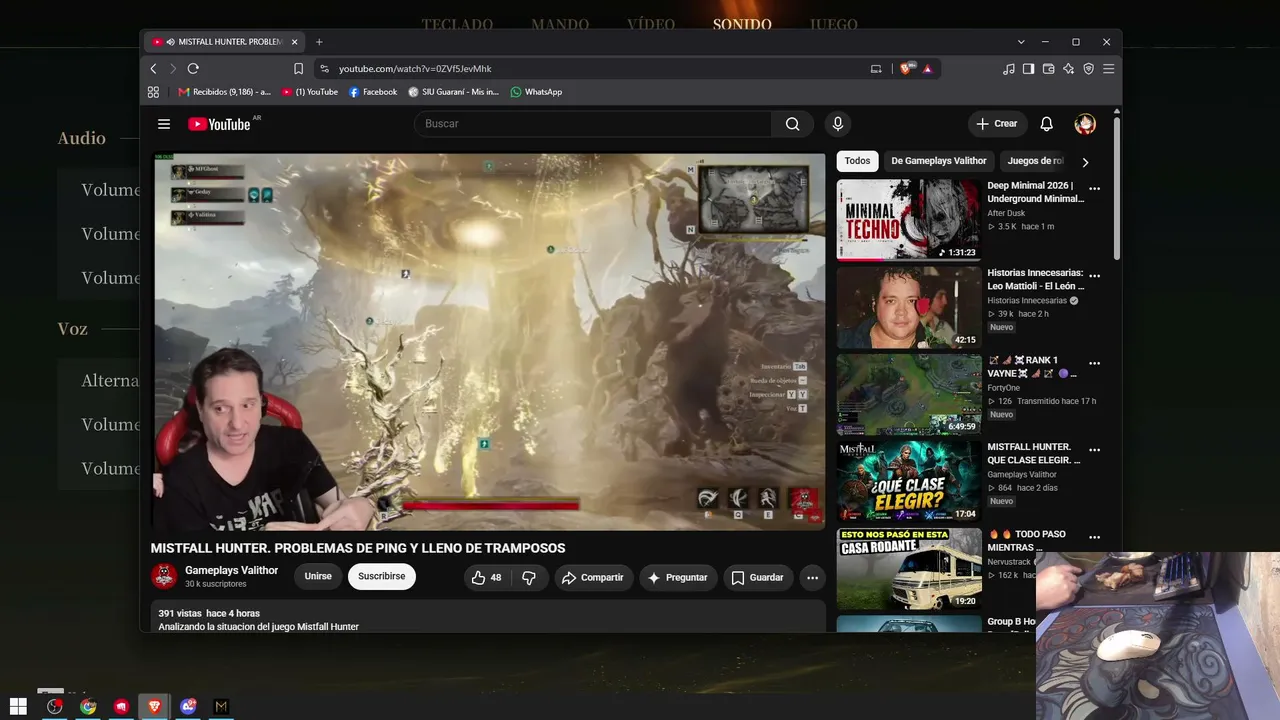Reload the YouTube page
This screenshot has width=1280, height=720.
tap(193, 69)
